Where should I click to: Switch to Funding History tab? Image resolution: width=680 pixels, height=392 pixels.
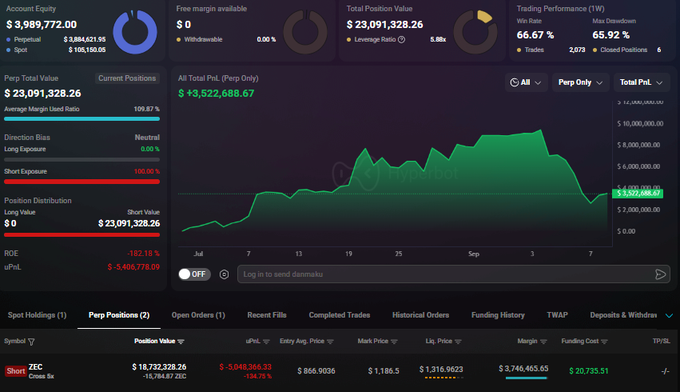coord(498,315)
